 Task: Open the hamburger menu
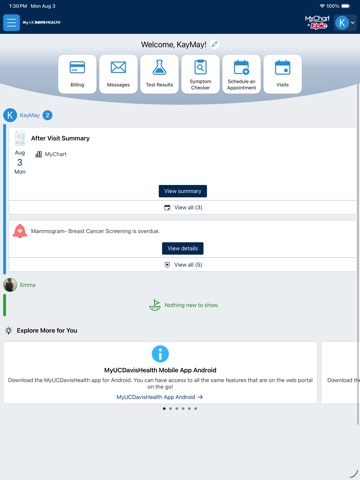tap(11, 23)
